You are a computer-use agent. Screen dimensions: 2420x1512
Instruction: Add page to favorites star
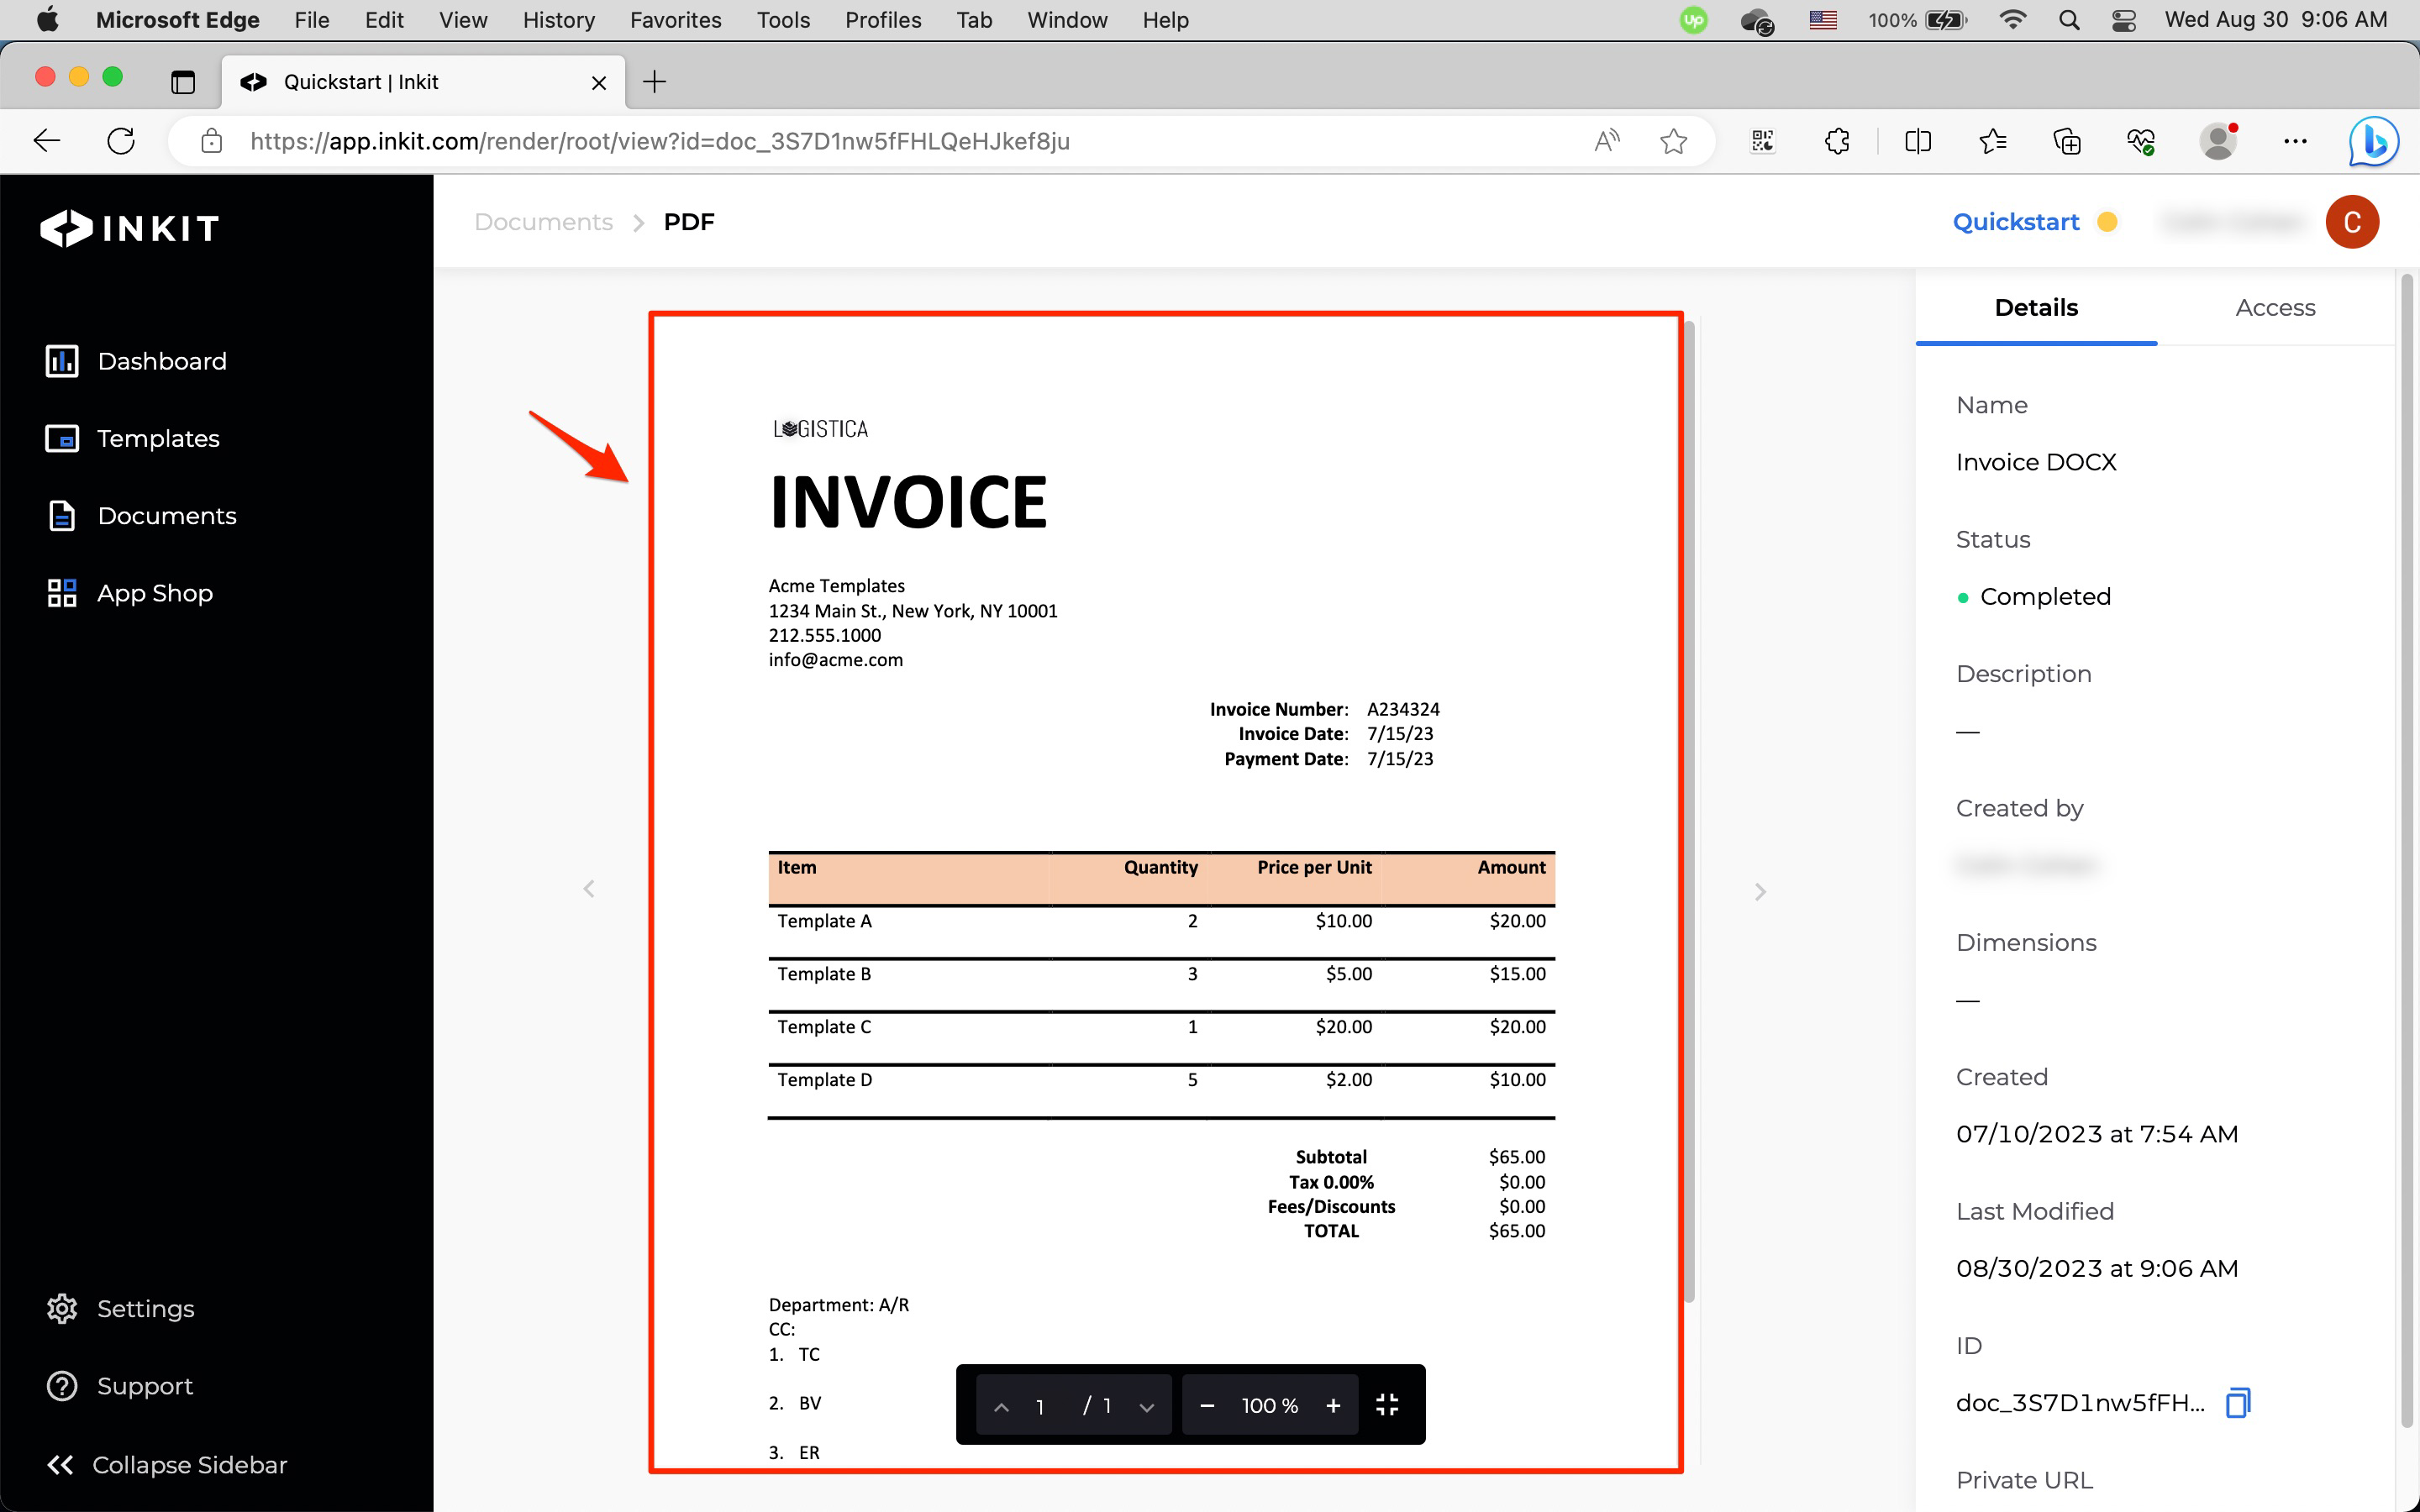(1673, 141)
